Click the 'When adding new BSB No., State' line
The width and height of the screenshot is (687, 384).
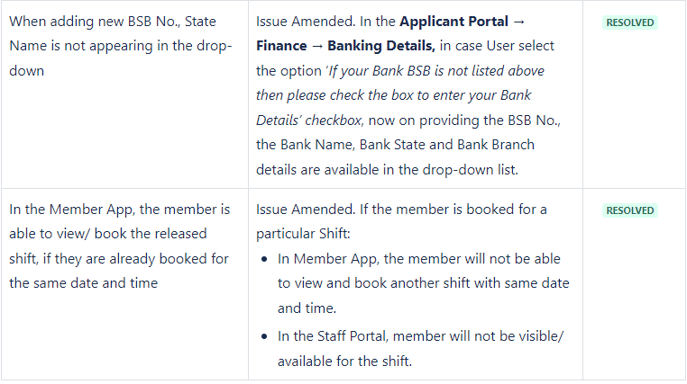point(113,21)
